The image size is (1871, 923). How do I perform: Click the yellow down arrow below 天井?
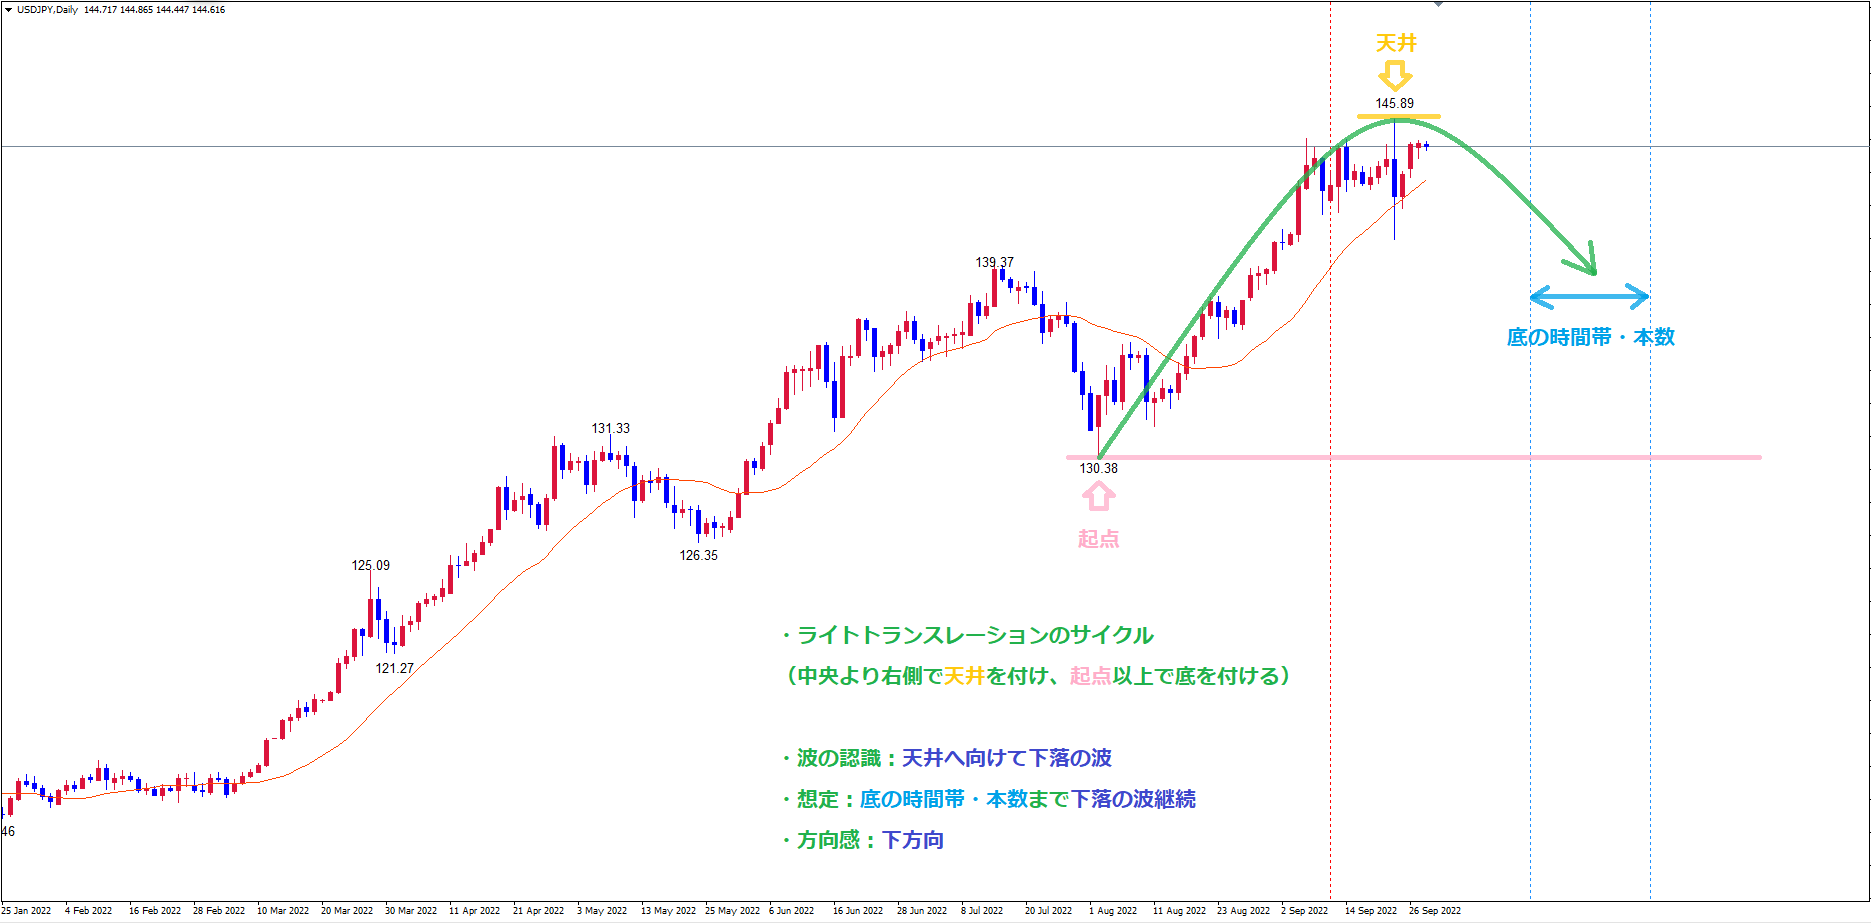[x=1395, y=76]
